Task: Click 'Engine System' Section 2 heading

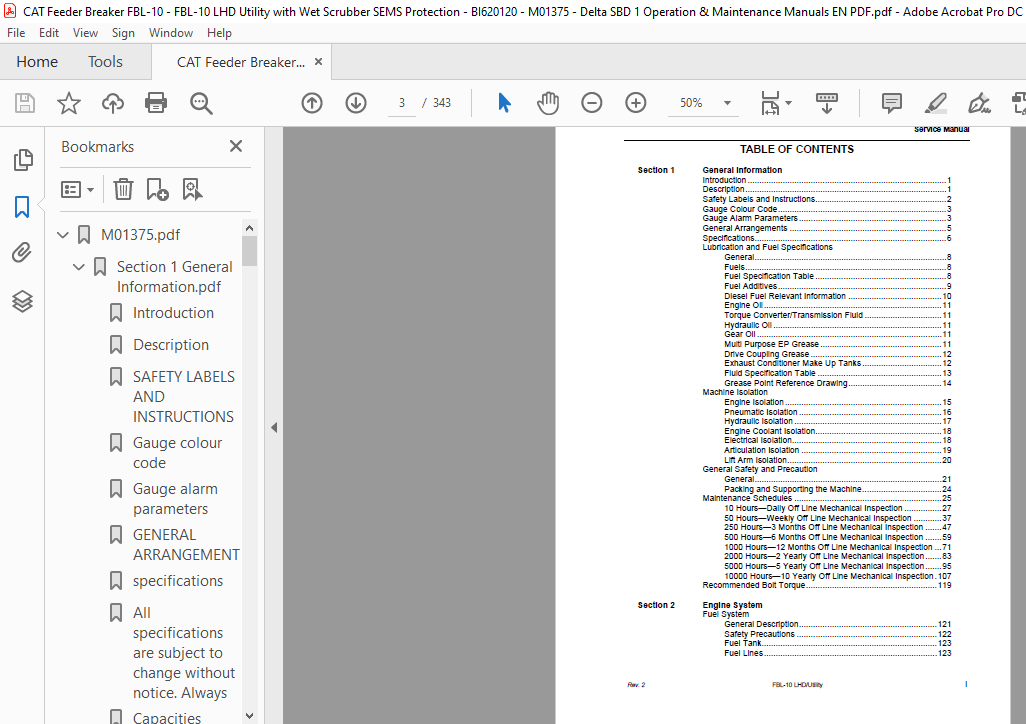Action: [732, 605]
